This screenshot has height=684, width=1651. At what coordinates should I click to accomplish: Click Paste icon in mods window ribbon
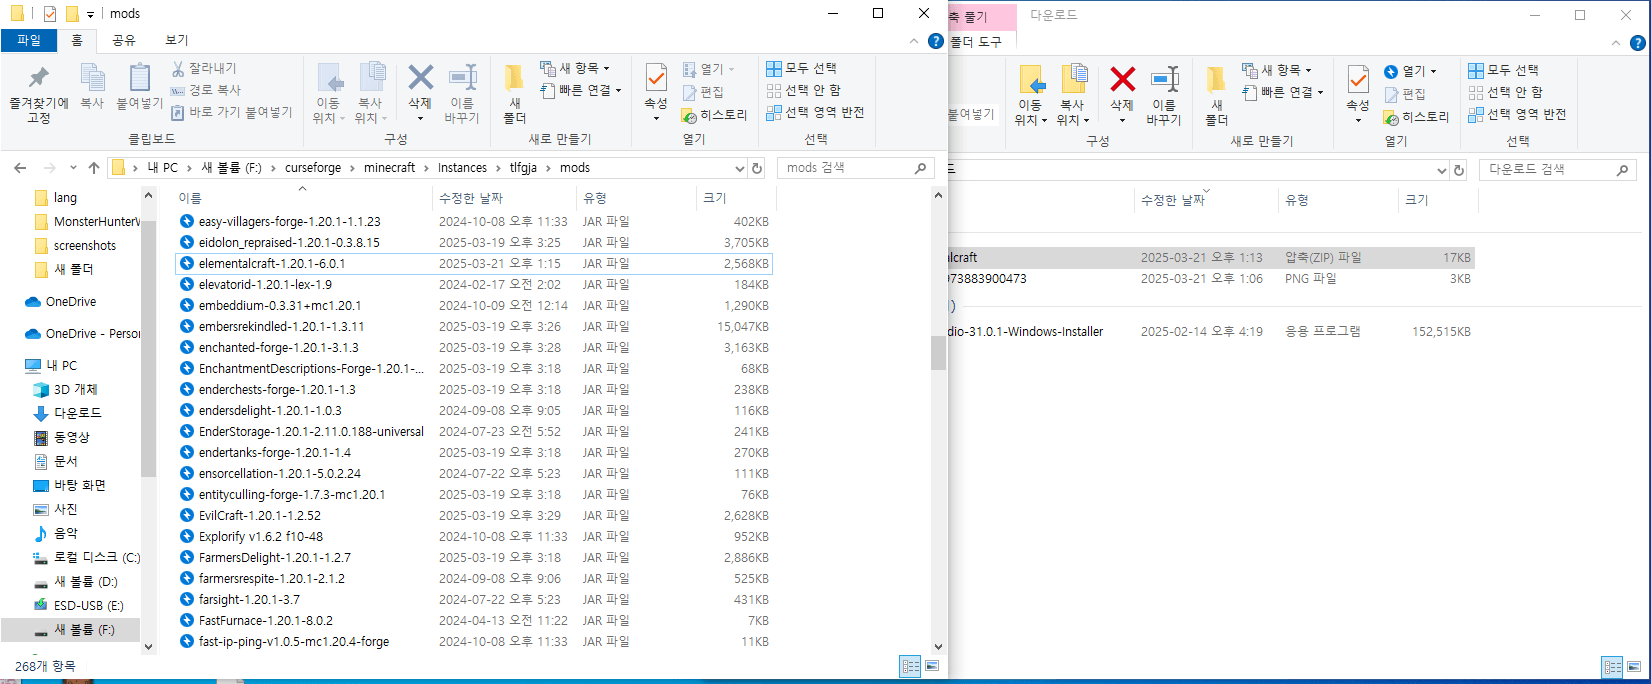[139, 86]
